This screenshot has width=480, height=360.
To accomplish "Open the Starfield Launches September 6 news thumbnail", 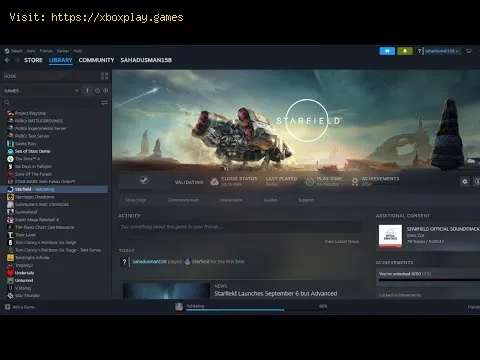I will (x=166, y=291).
